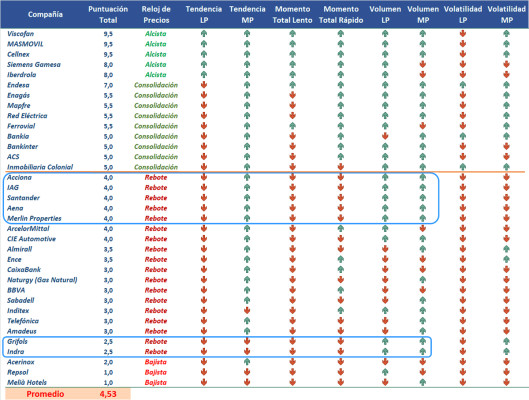Click Bankia's red Volumen LP down arrow
Screen dimensions: 529x400
click(385, 136)
